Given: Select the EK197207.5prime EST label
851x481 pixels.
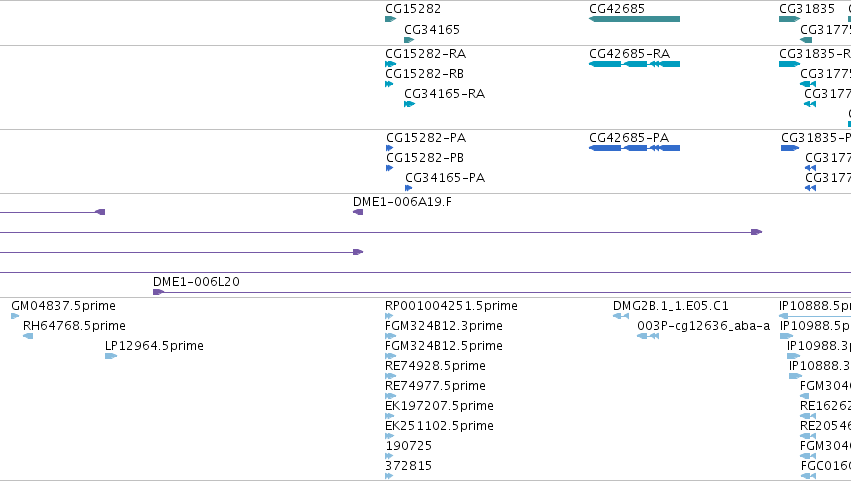Looking at the screenshot, I should pos(440,406).
